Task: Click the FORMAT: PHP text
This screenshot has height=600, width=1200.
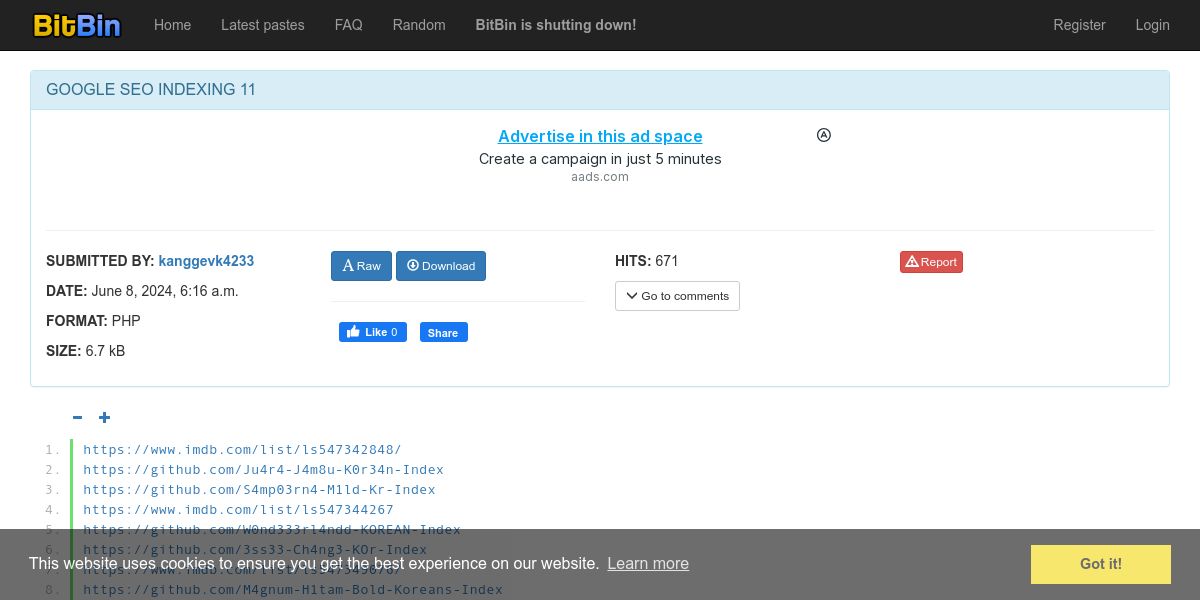Action: [x=93, y=321]
